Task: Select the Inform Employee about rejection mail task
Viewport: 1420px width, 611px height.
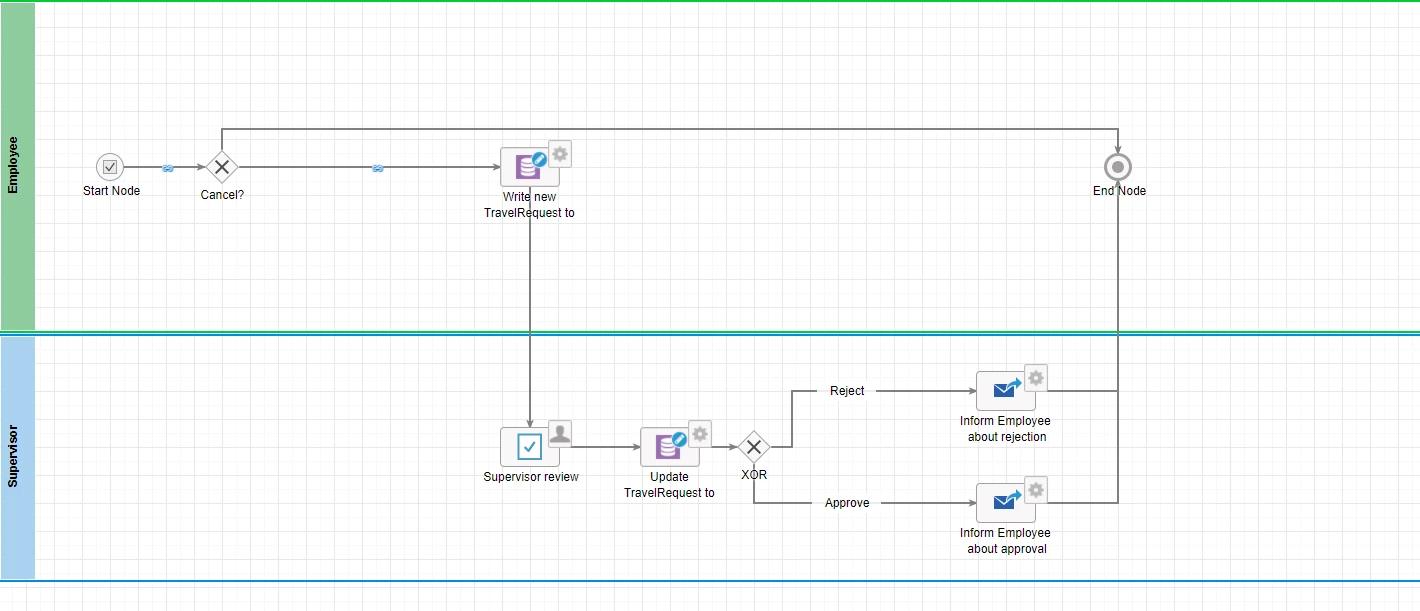Action: [x=1006, y=391]
